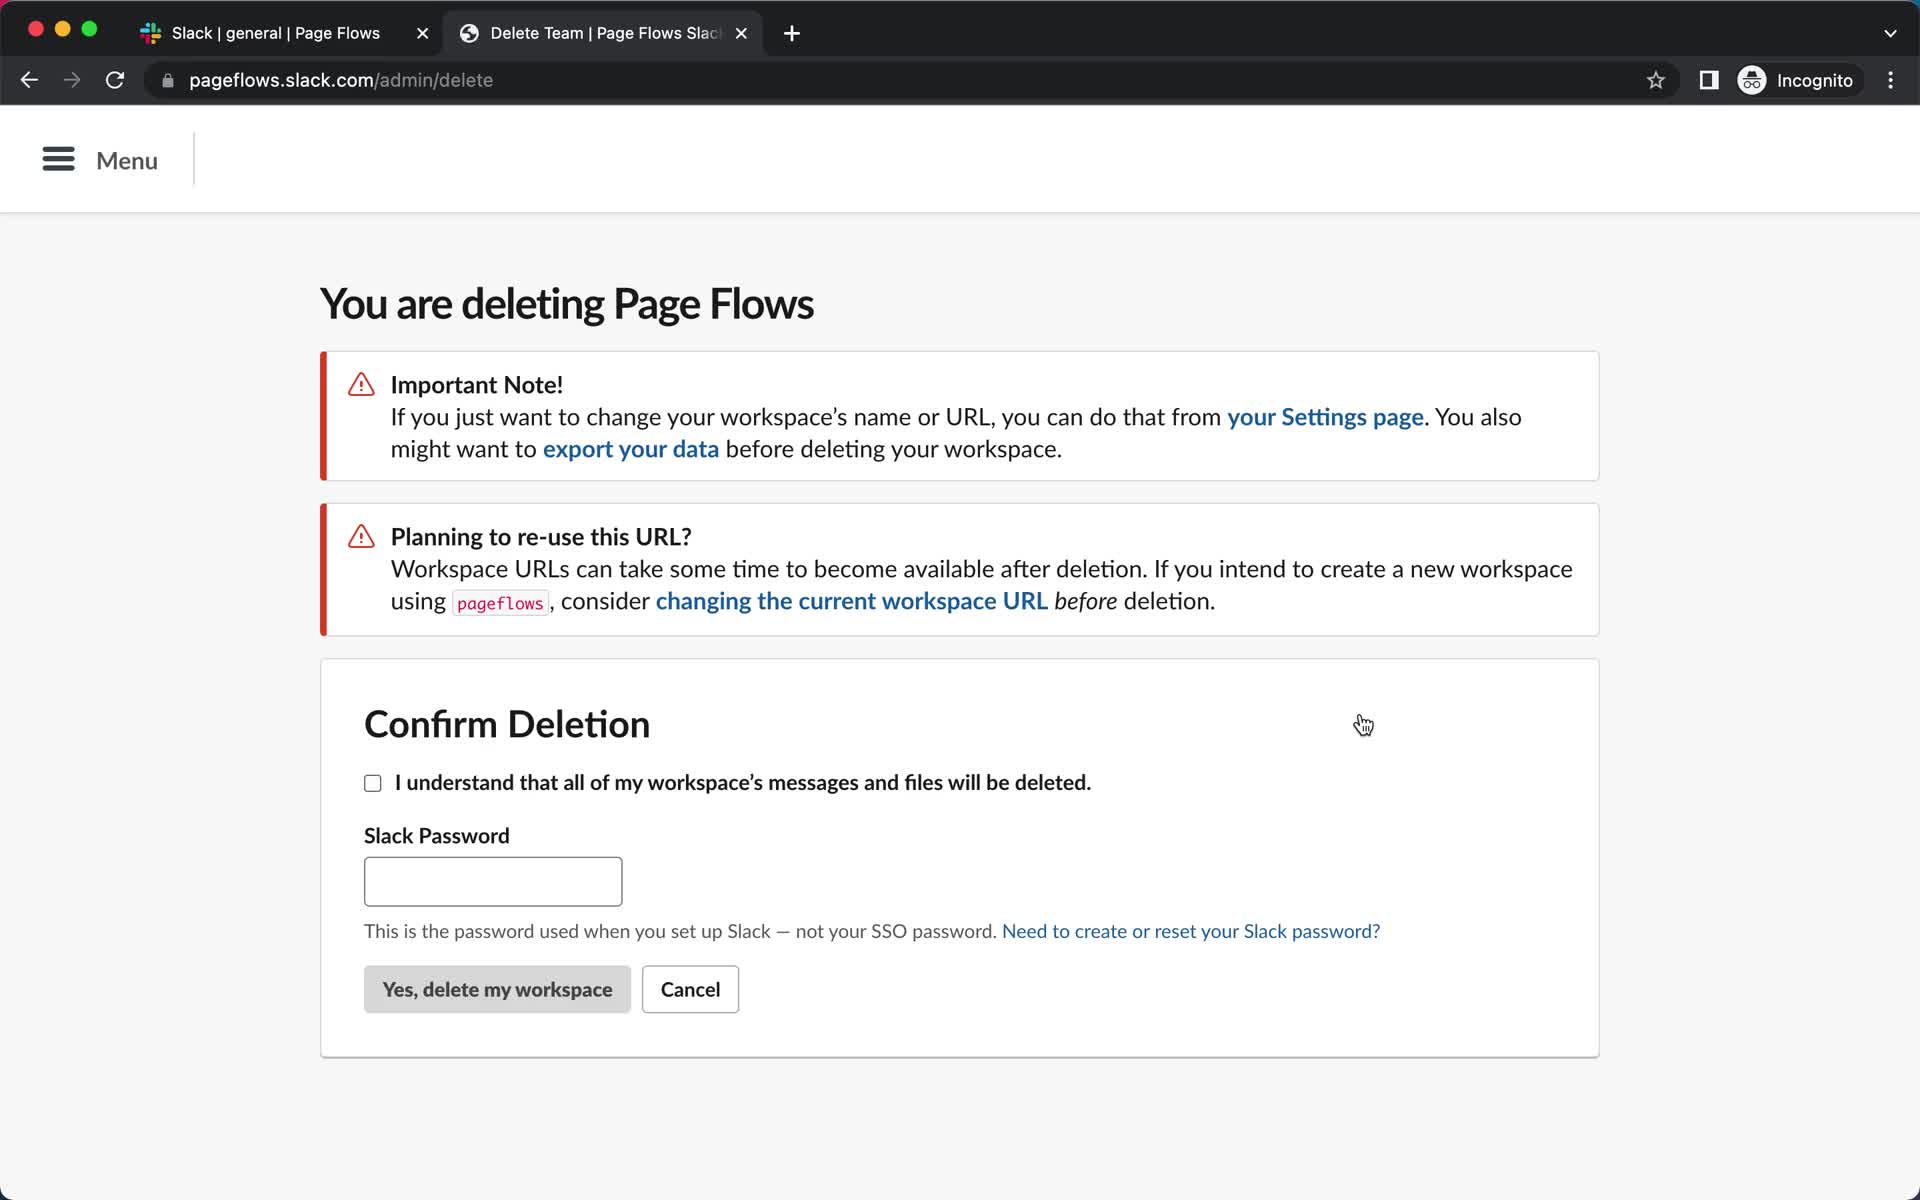The image size is (1920, 1200).
Task: Open changing the current workspace URL link
Action: coord(851,601)
